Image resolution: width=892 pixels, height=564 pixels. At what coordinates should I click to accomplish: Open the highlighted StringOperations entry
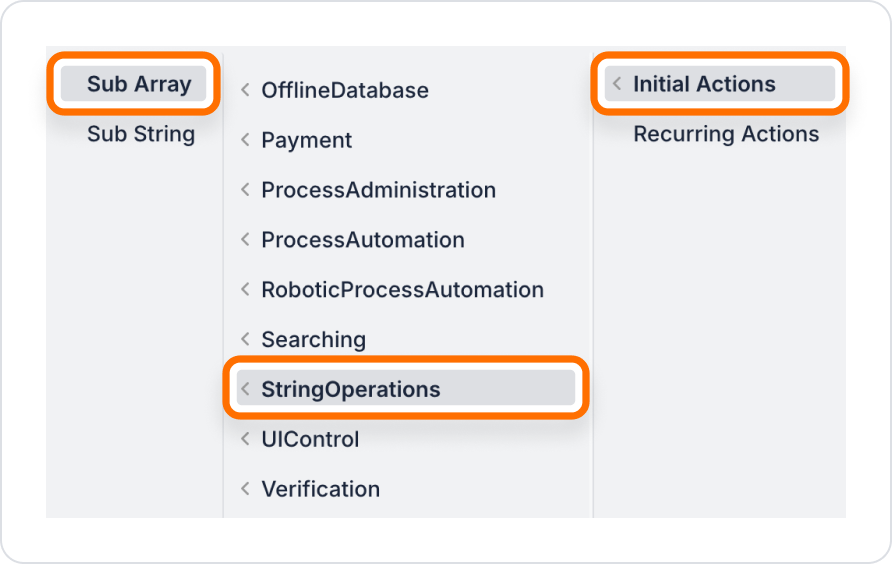[405, 388]
